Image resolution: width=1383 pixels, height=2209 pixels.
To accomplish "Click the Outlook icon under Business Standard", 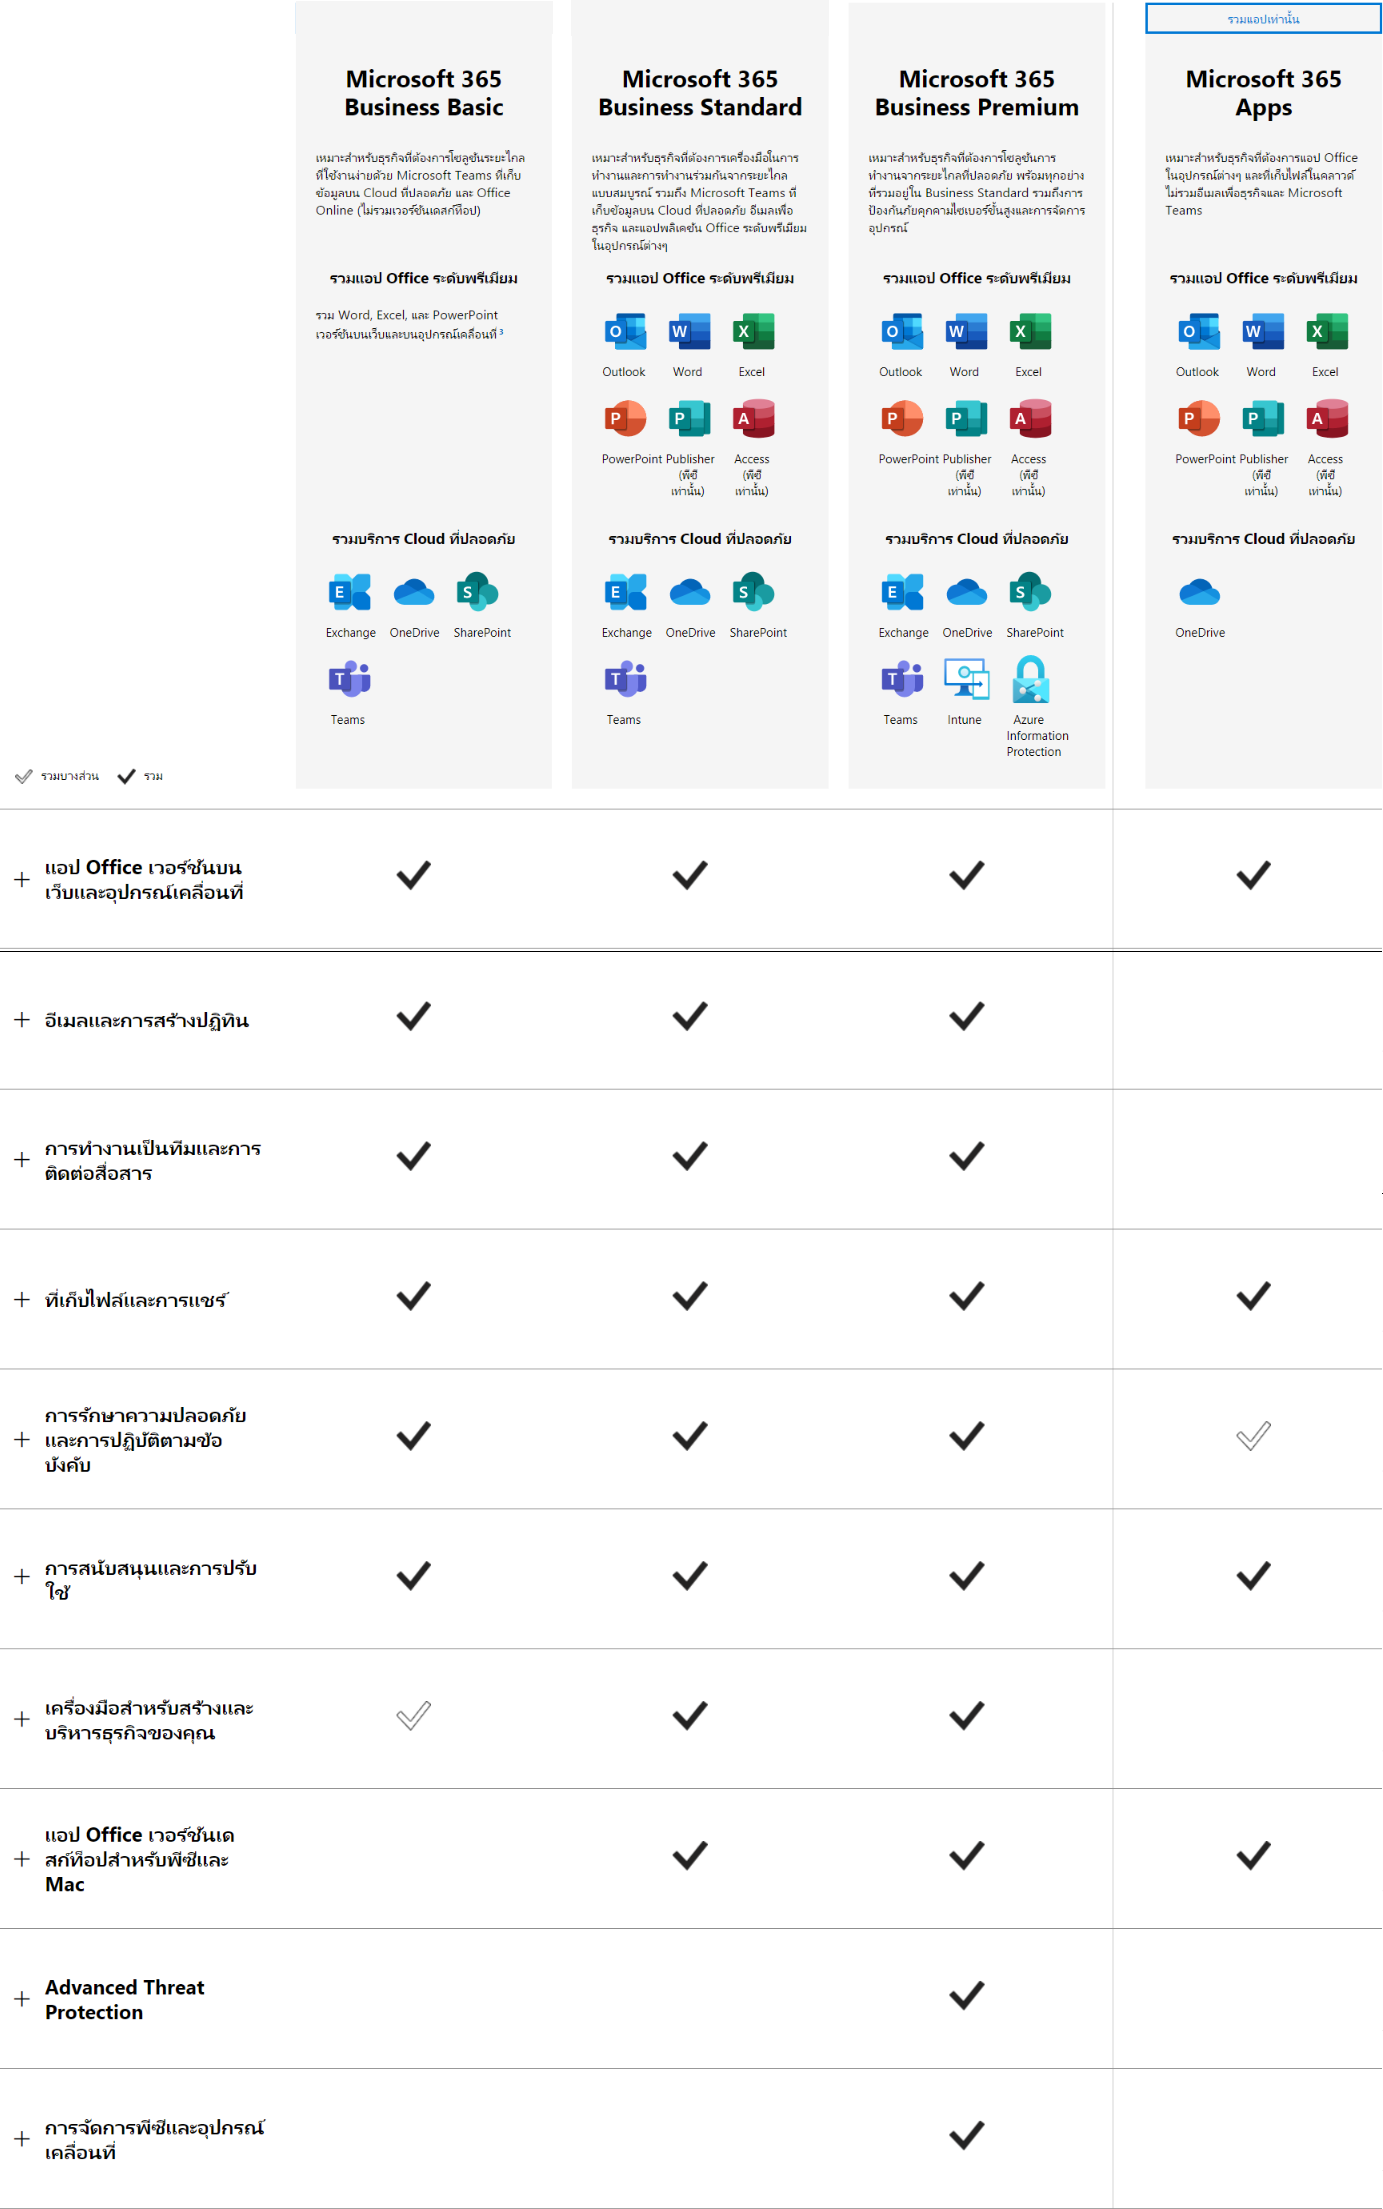I will (625, 332).
